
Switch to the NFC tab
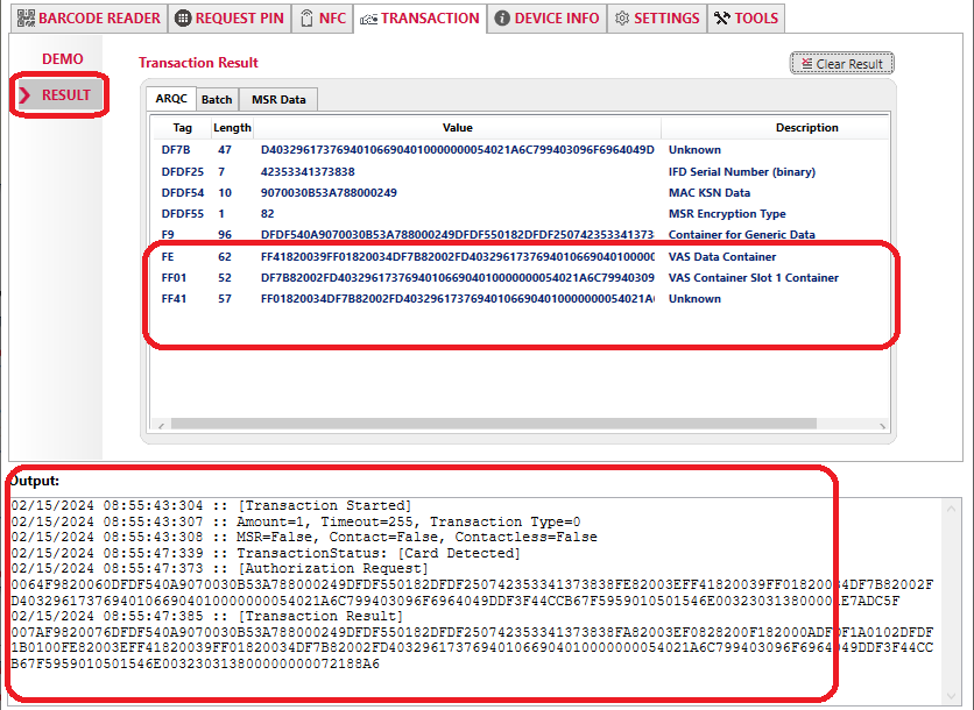[x=322, y=19]
